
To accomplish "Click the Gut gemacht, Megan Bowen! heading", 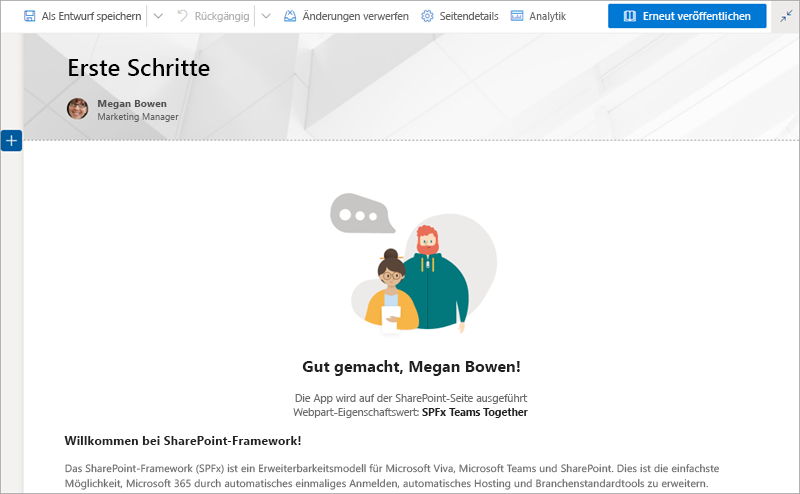I will (x=411, y=367).
